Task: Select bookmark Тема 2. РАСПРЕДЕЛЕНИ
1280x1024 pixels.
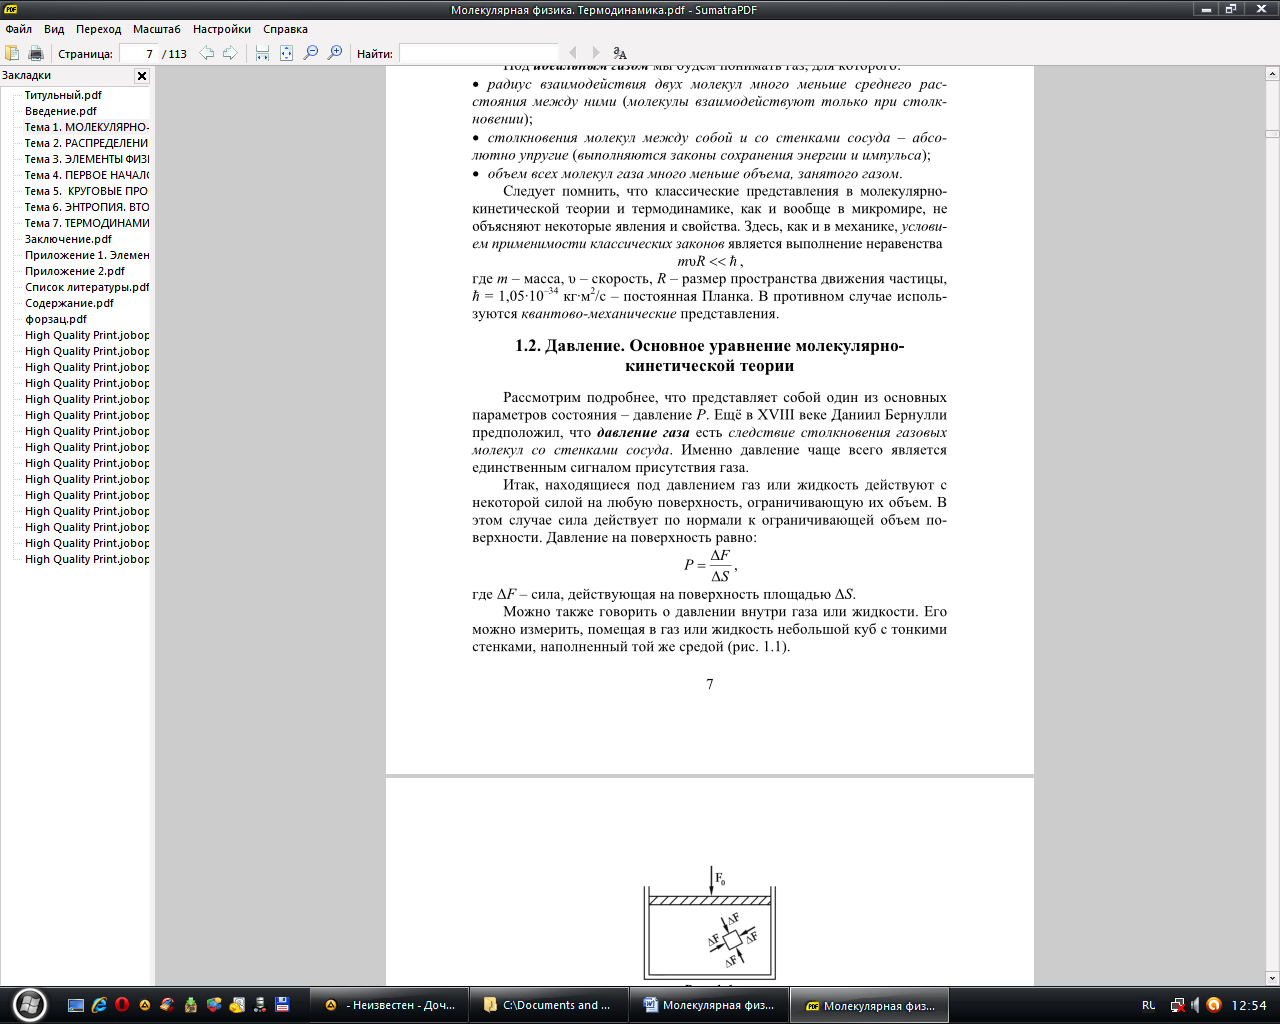Action: [86, 143]
